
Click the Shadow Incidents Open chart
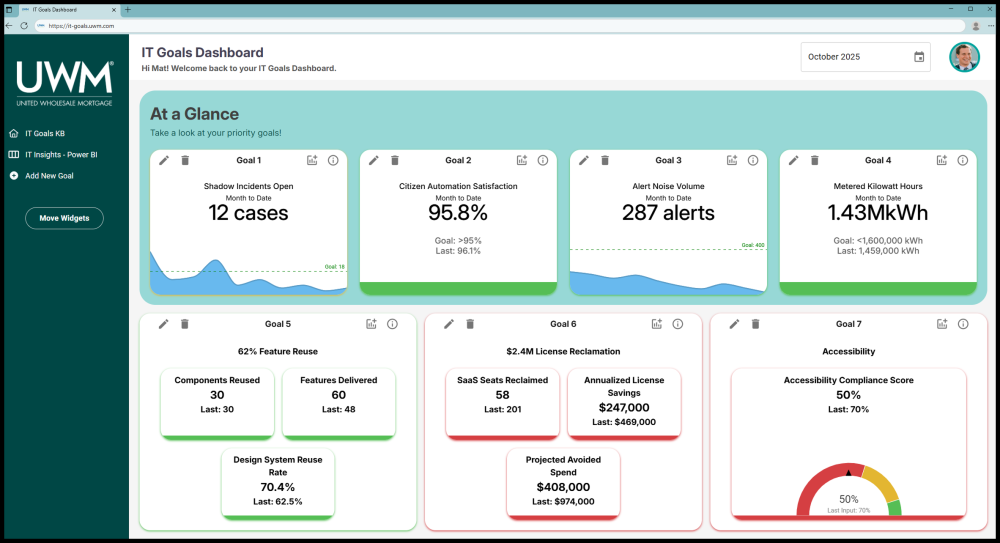(x=249, y=272)
